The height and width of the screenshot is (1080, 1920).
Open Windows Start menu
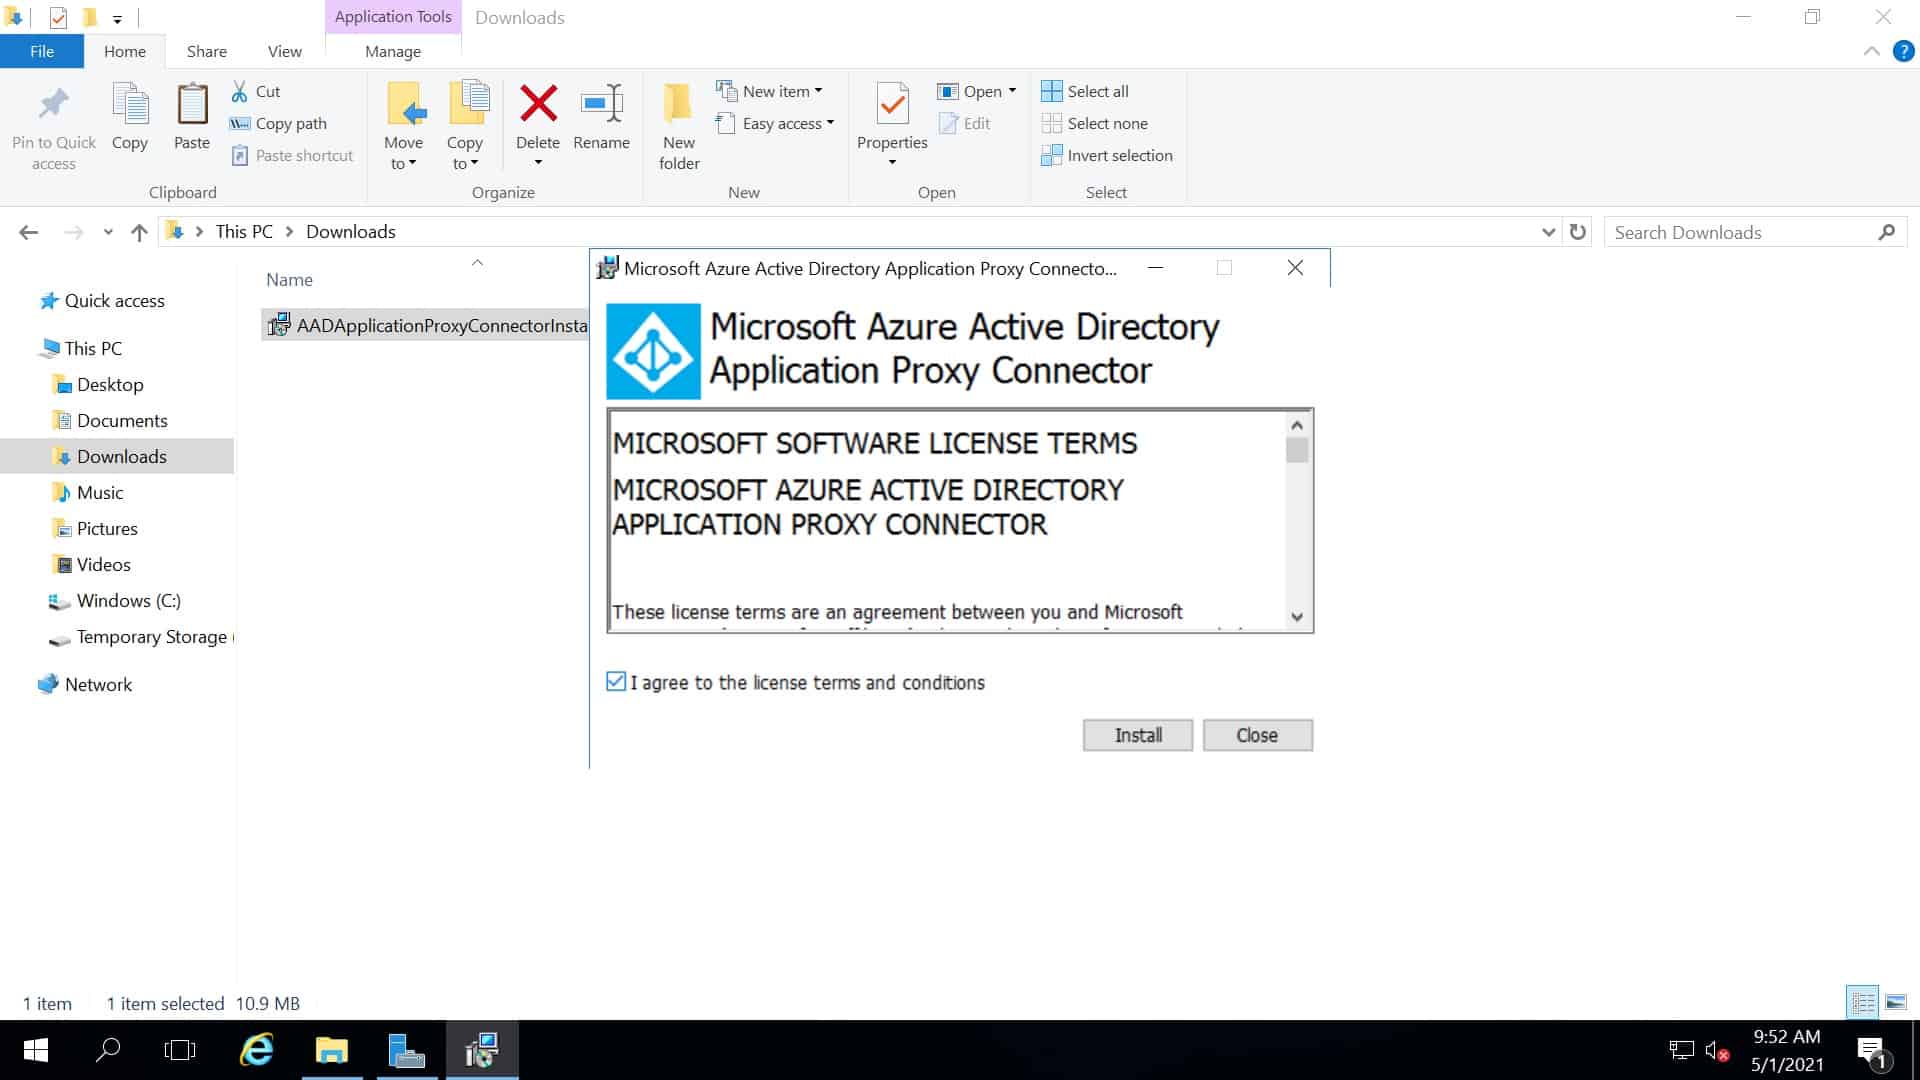coord(36,1050)
